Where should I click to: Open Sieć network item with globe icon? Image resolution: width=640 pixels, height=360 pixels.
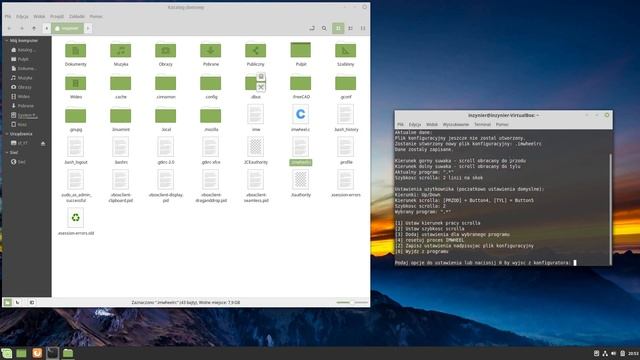point(18,162)
